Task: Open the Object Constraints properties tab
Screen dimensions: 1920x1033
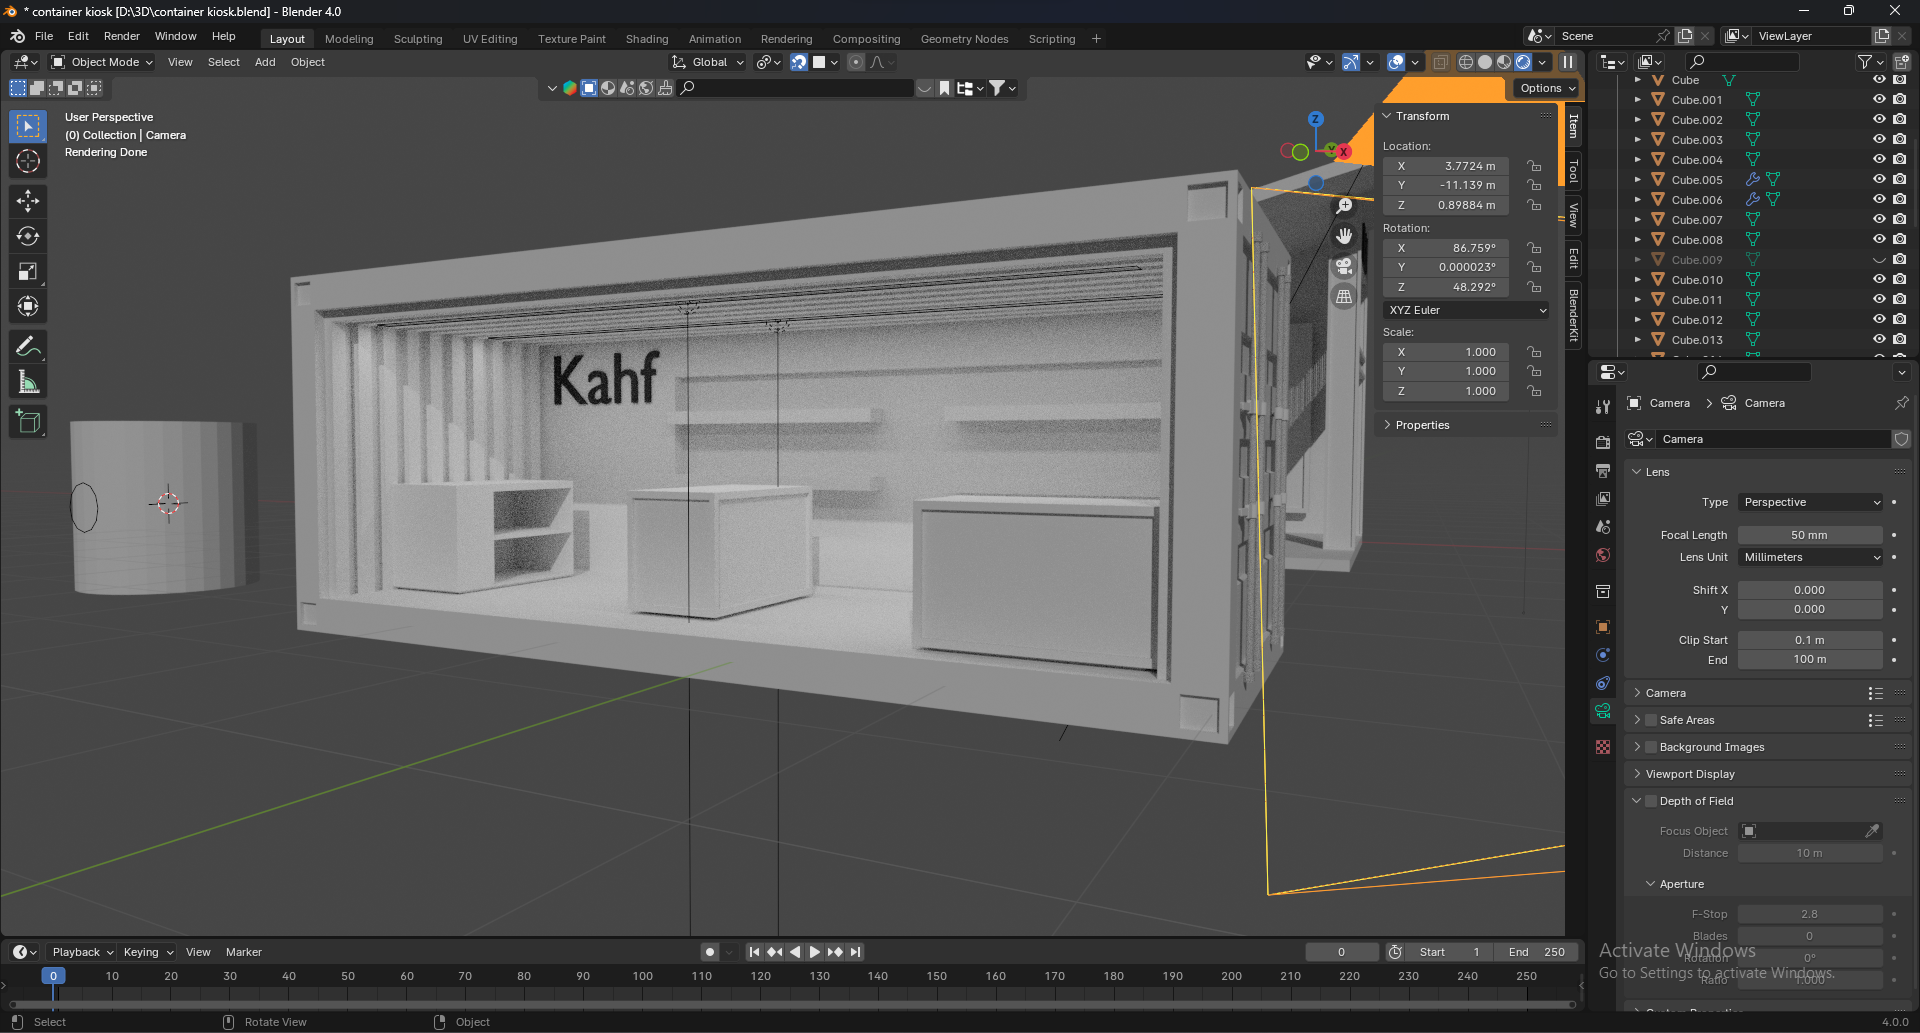Action: [x=1603, y=683]
